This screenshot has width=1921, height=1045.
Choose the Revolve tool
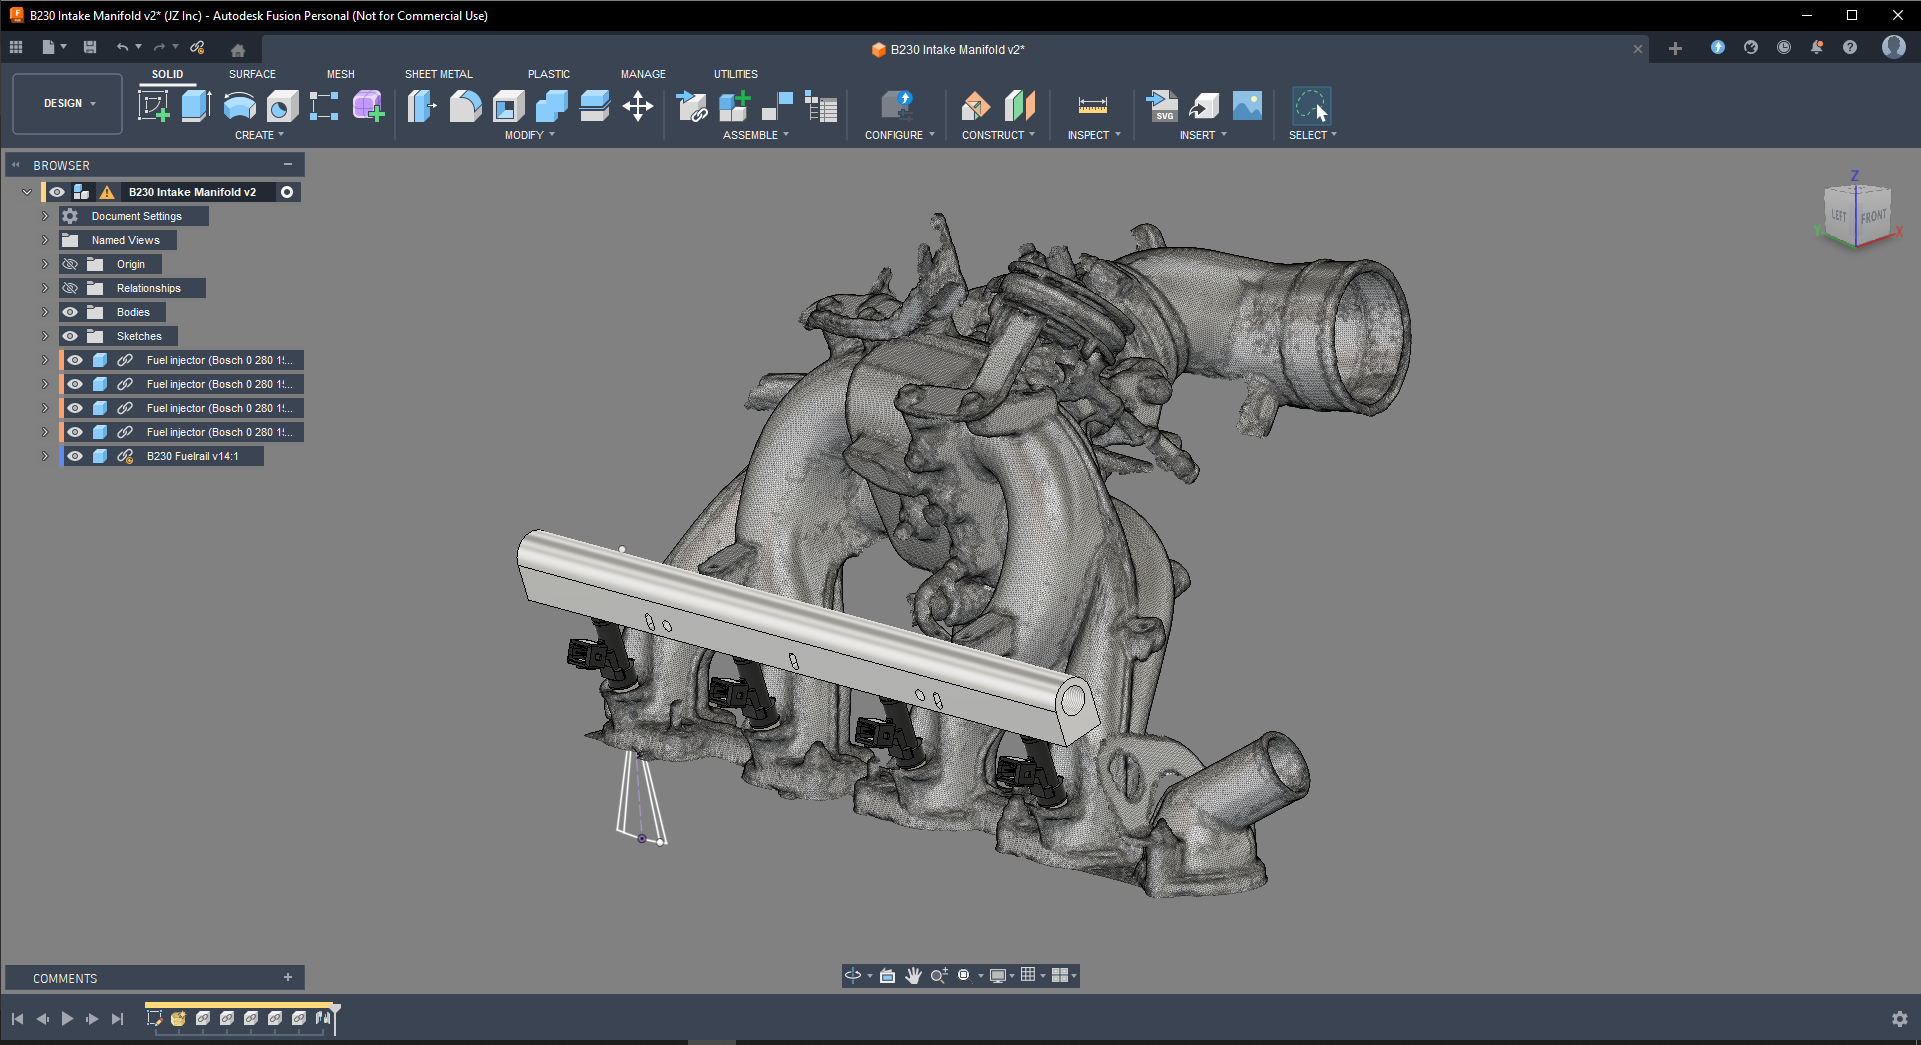point(239,105)
